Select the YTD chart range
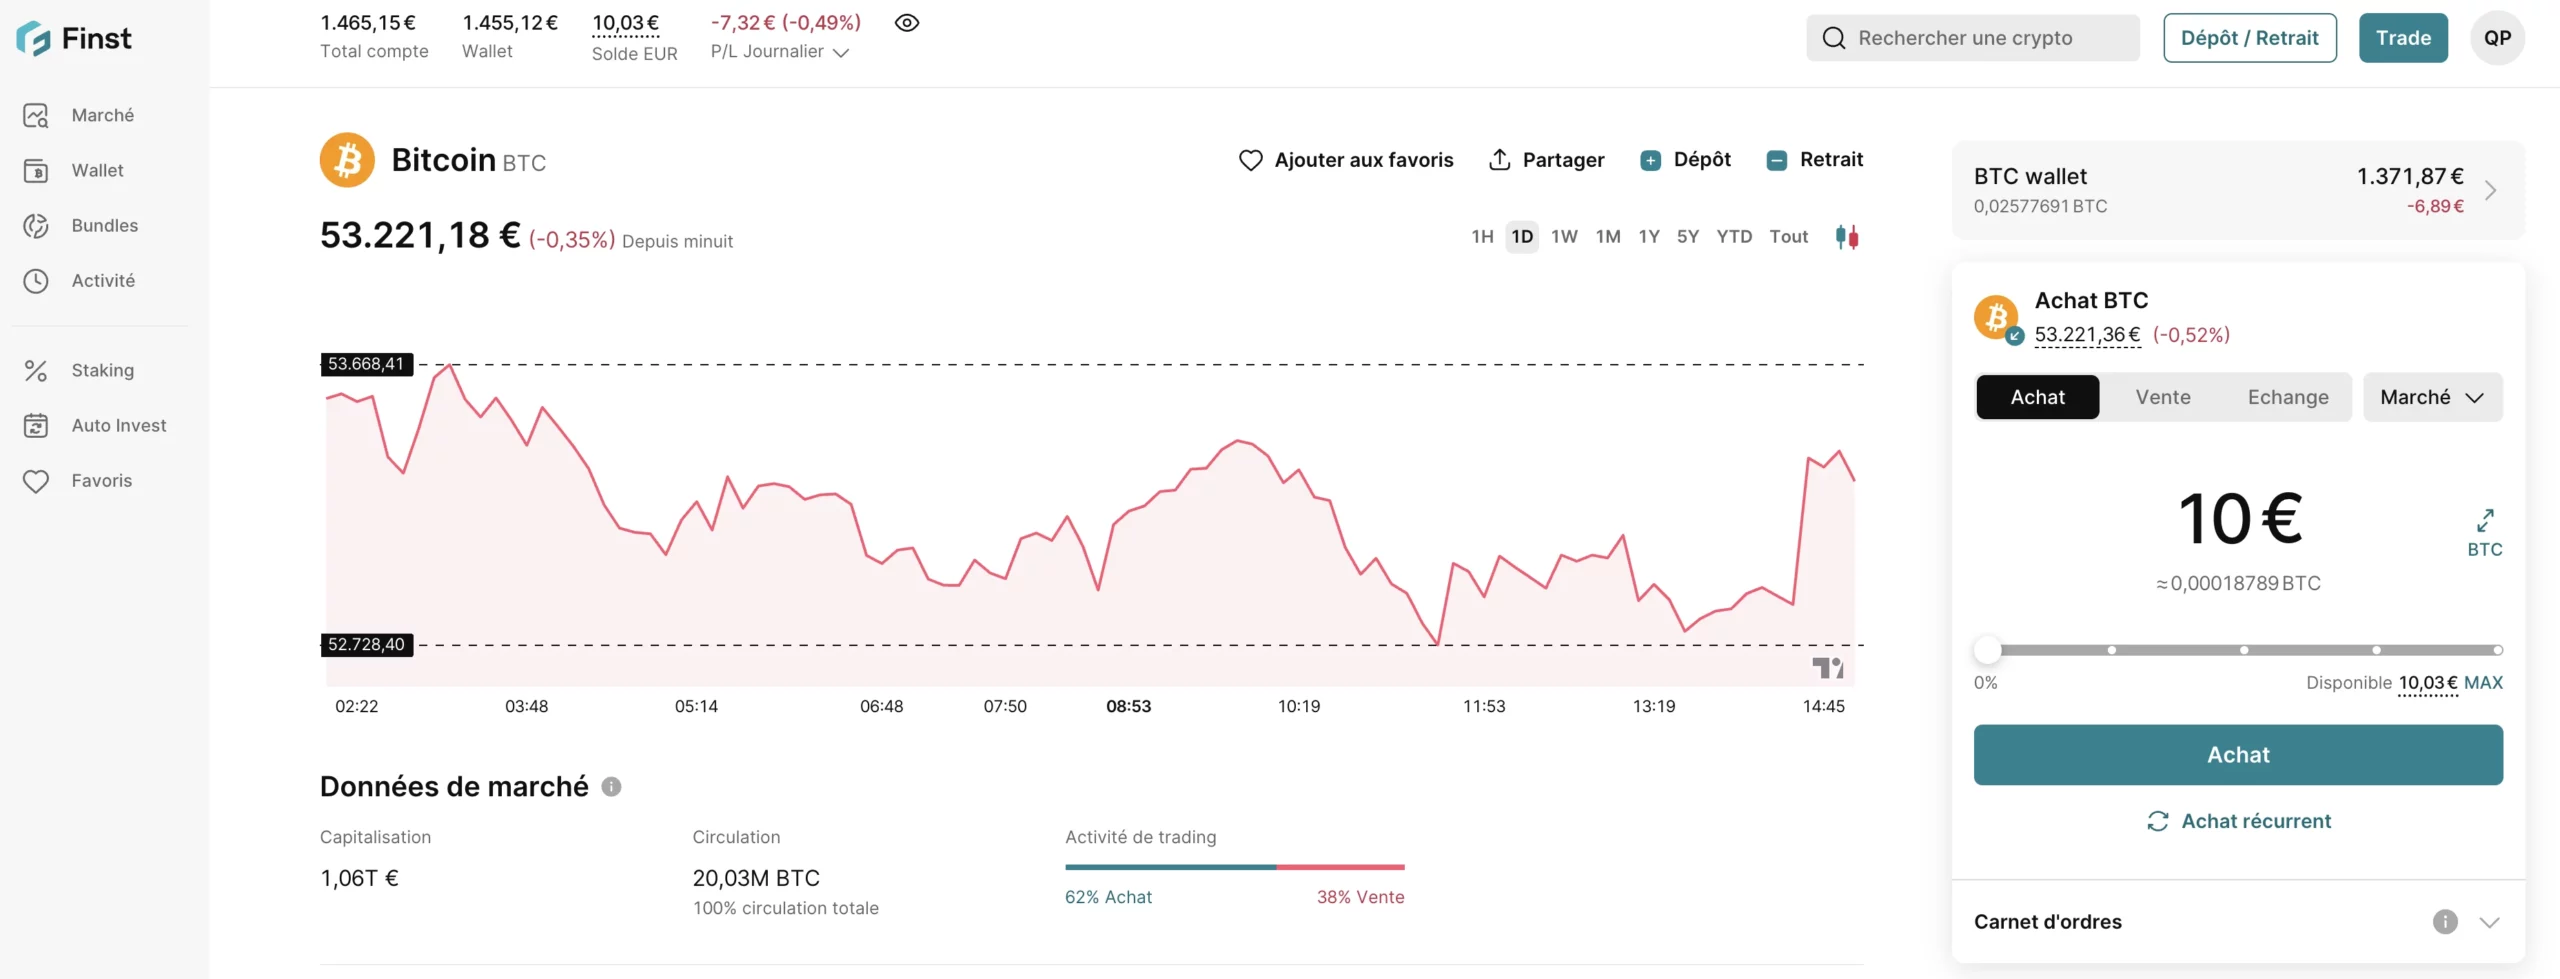Viewport: 2560px width, 979px height. [1734, 237]
